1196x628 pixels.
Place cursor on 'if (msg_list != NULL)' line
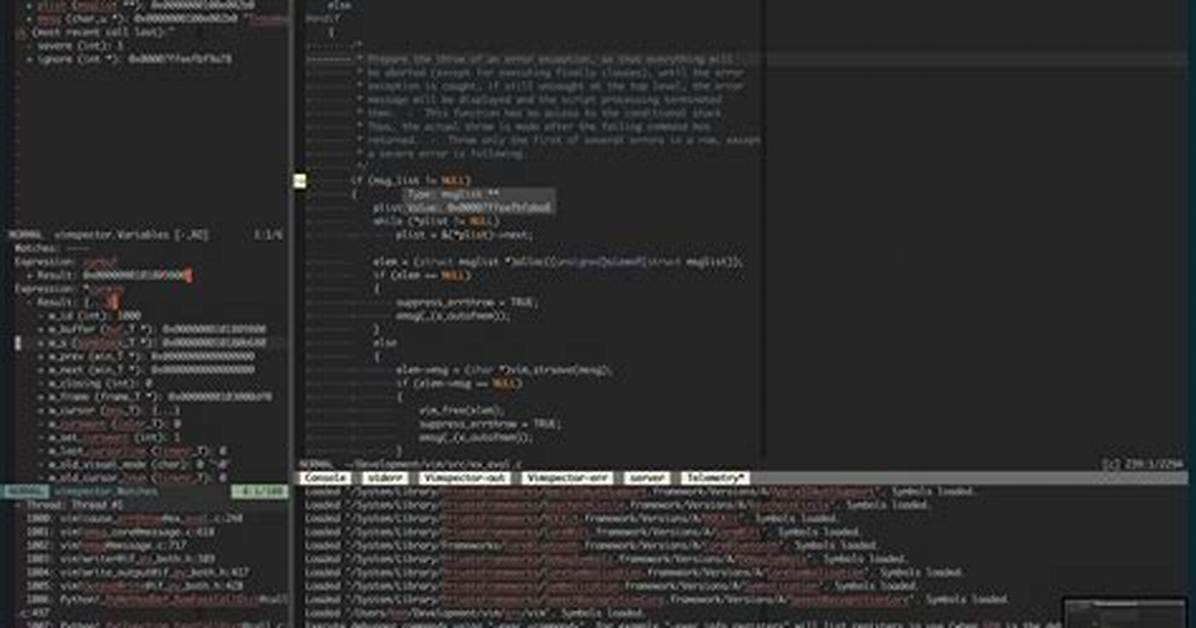pyautogui.click(x=411, y=181)
